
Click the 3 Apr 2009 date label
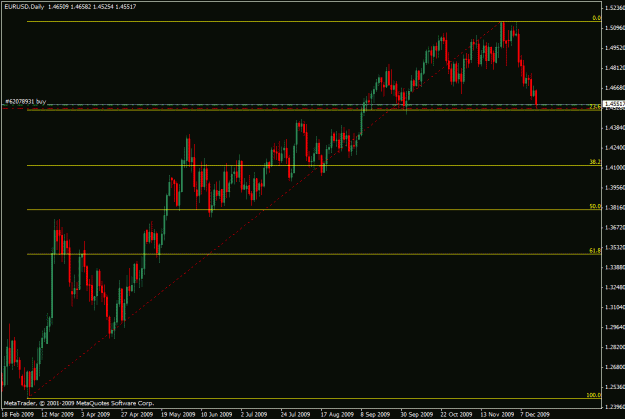point(96,415)
